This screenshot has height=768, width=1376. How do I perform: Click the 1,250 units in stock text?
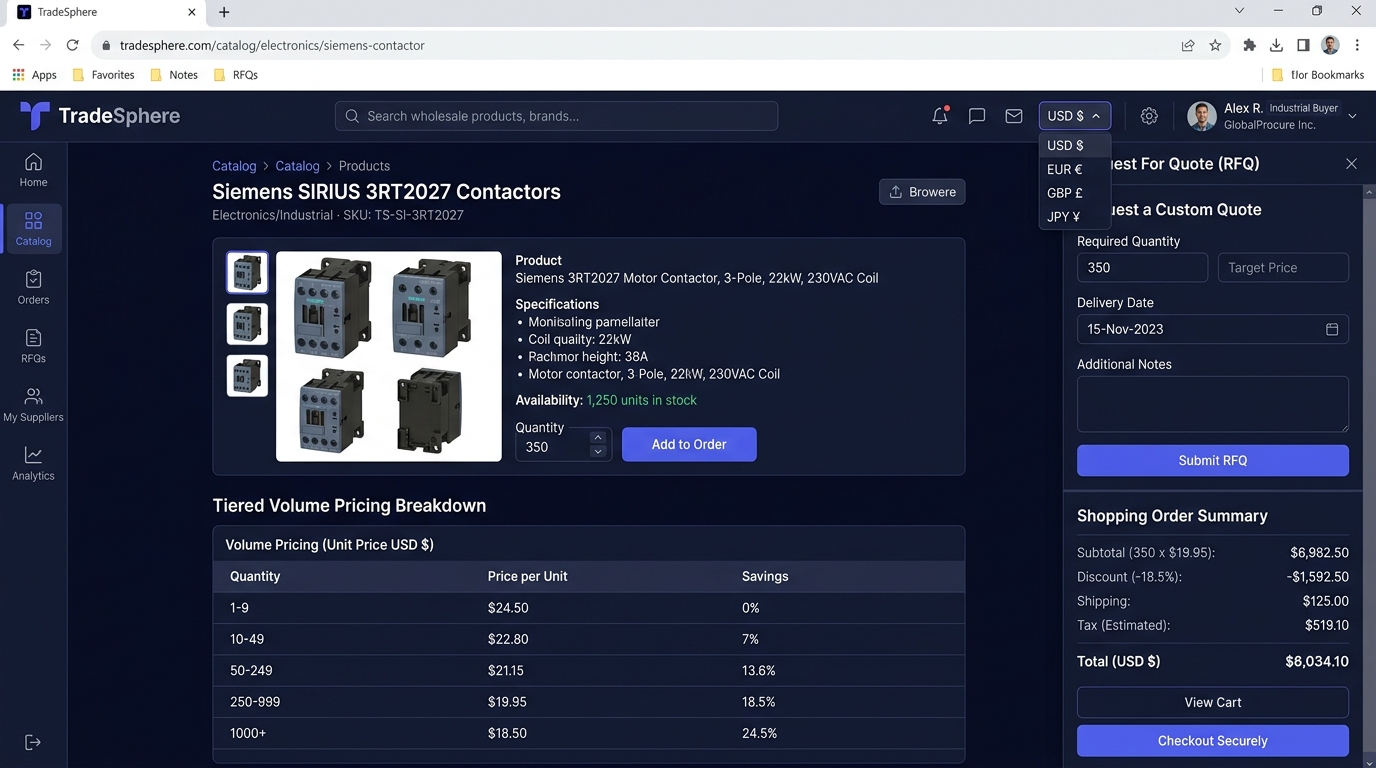pos(641,400)
